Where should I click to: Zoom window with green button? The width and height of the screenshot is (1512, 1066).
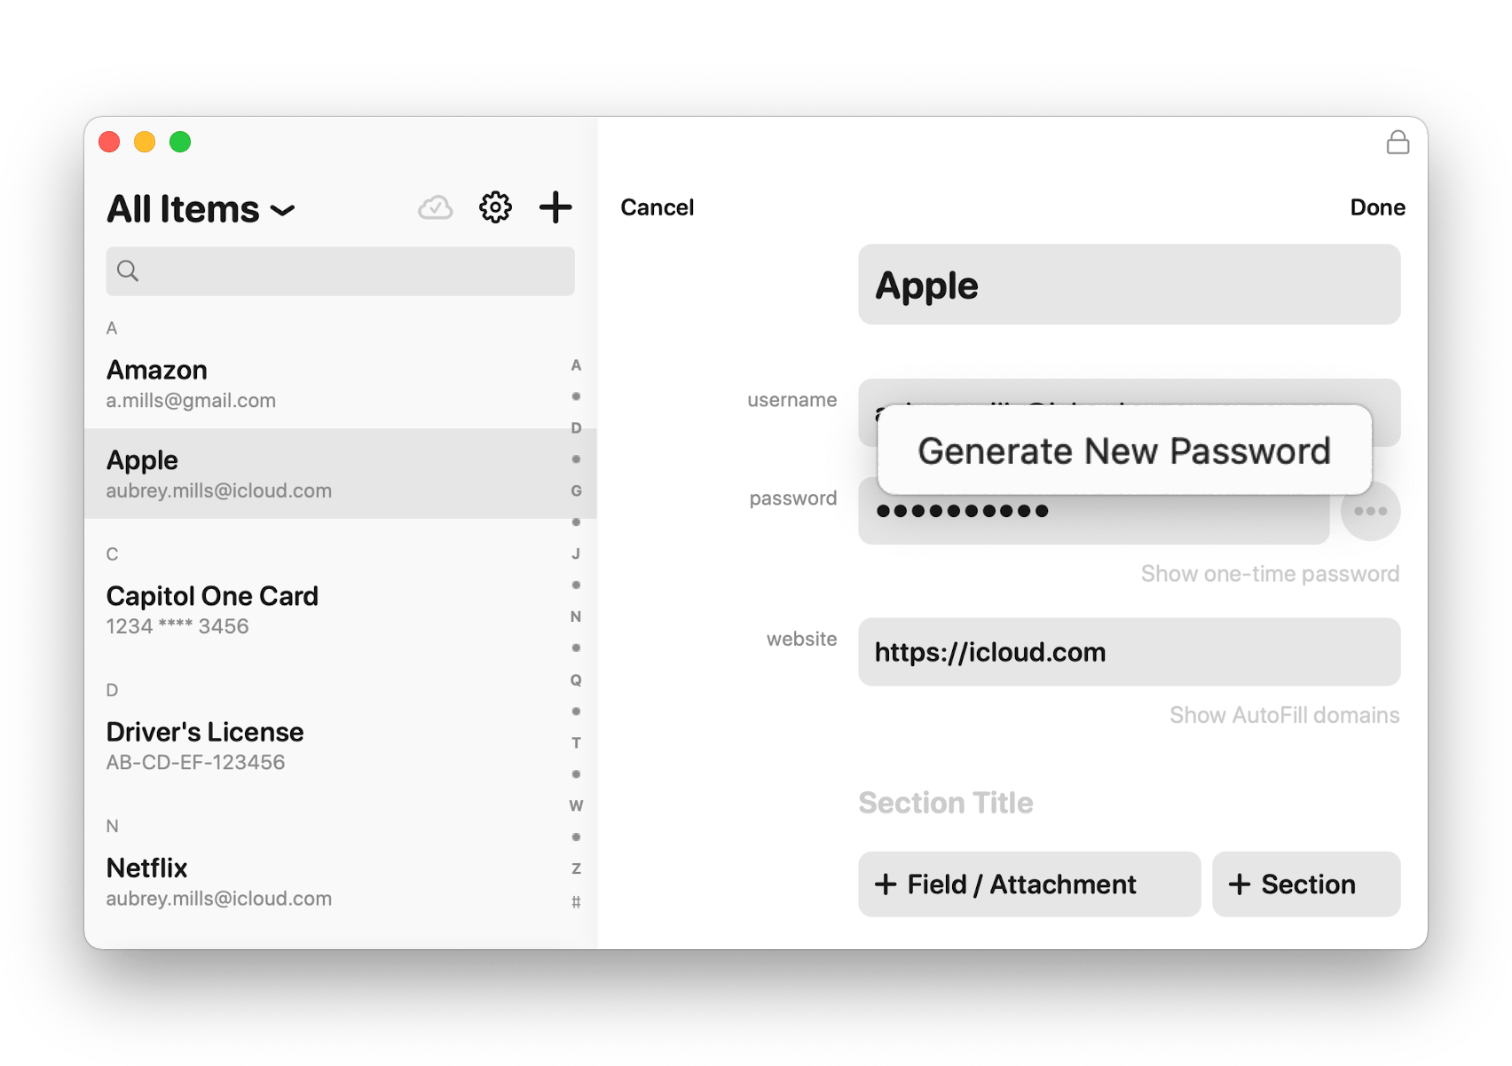click(180, 142)
